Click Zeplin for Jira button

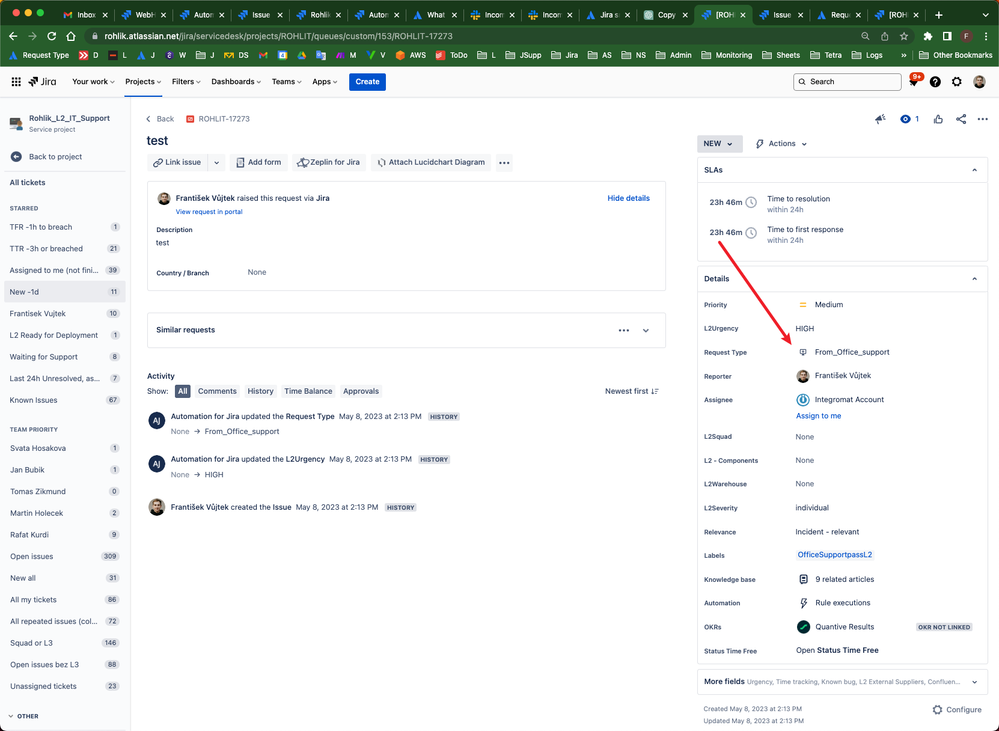pyautogui.click(x=329, y=163)
